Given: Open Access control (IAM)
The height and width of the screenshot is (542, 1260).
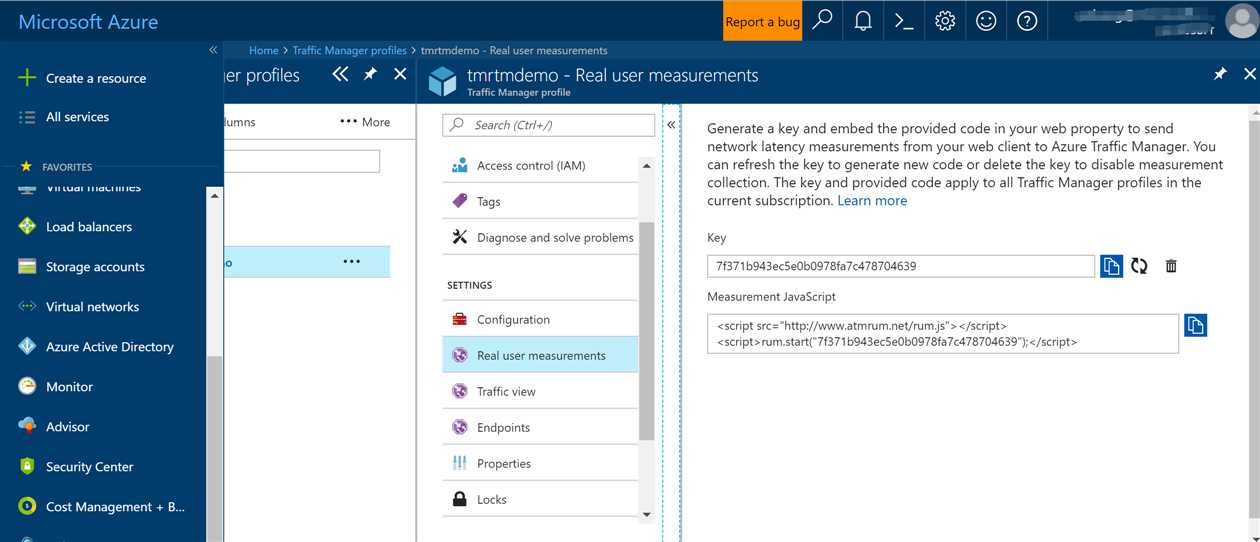Looking at the screenshot, I should (540, 166).
